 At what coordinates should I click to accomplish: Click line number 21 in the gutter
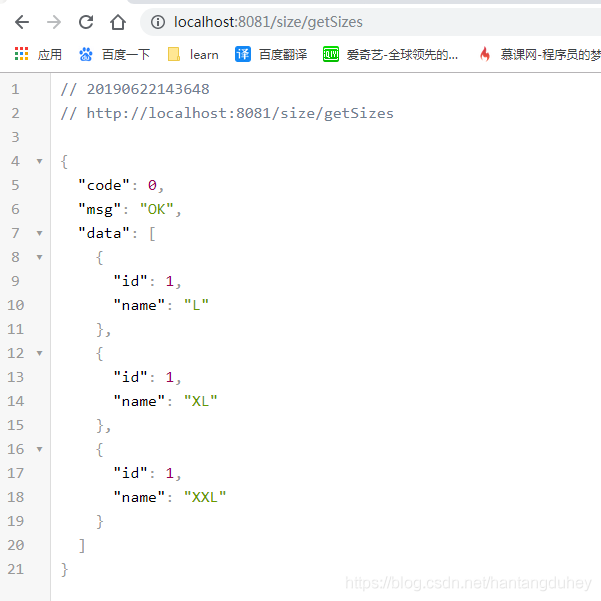[15, 569]
